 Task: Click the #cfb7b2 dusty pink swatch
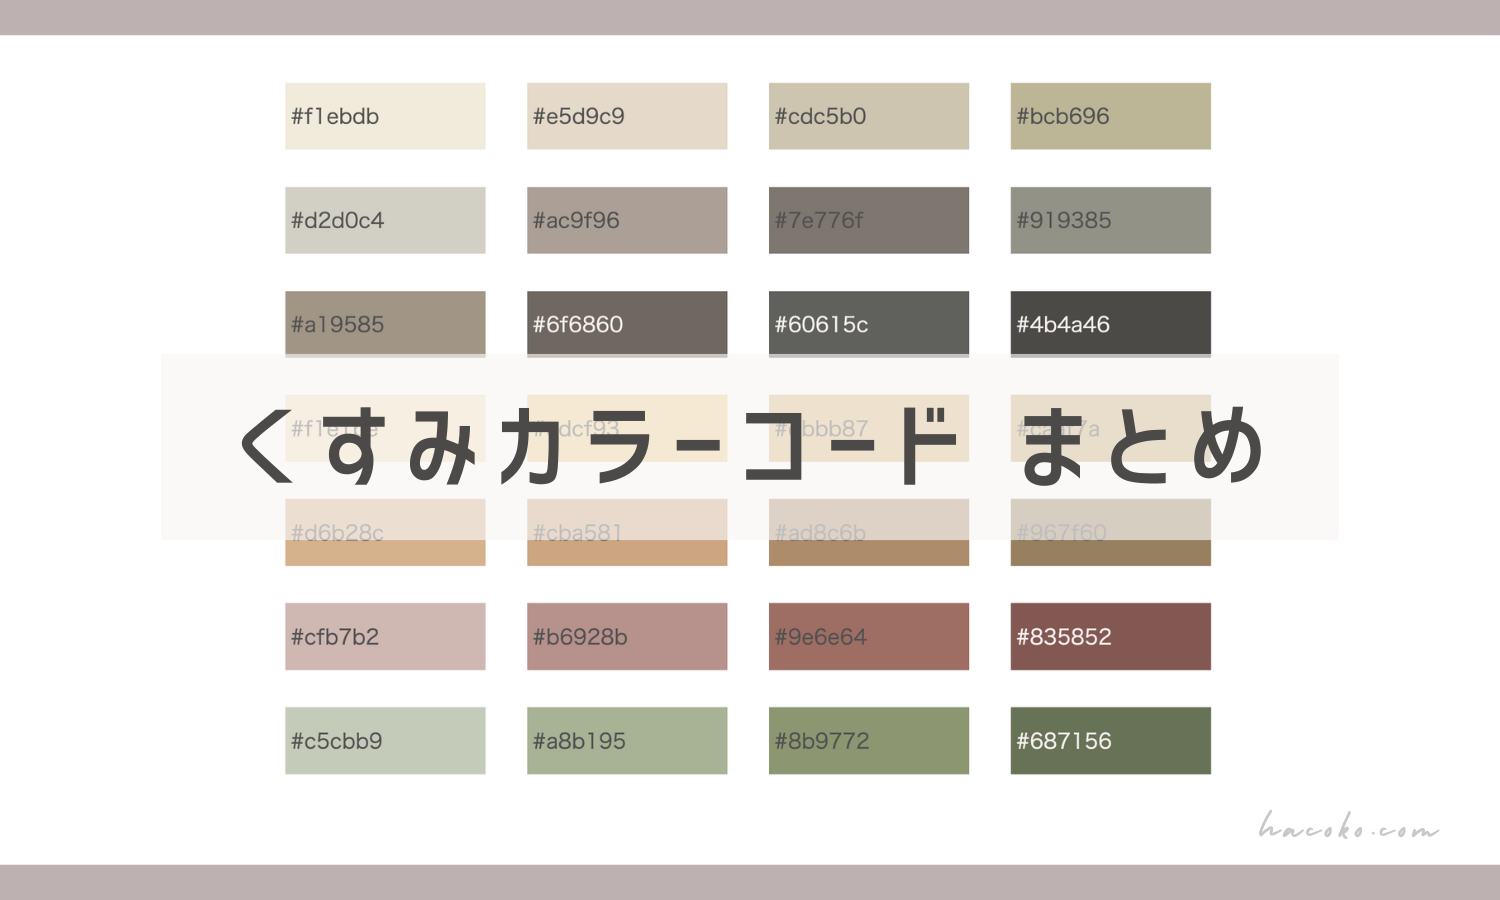tap(385, 636)
